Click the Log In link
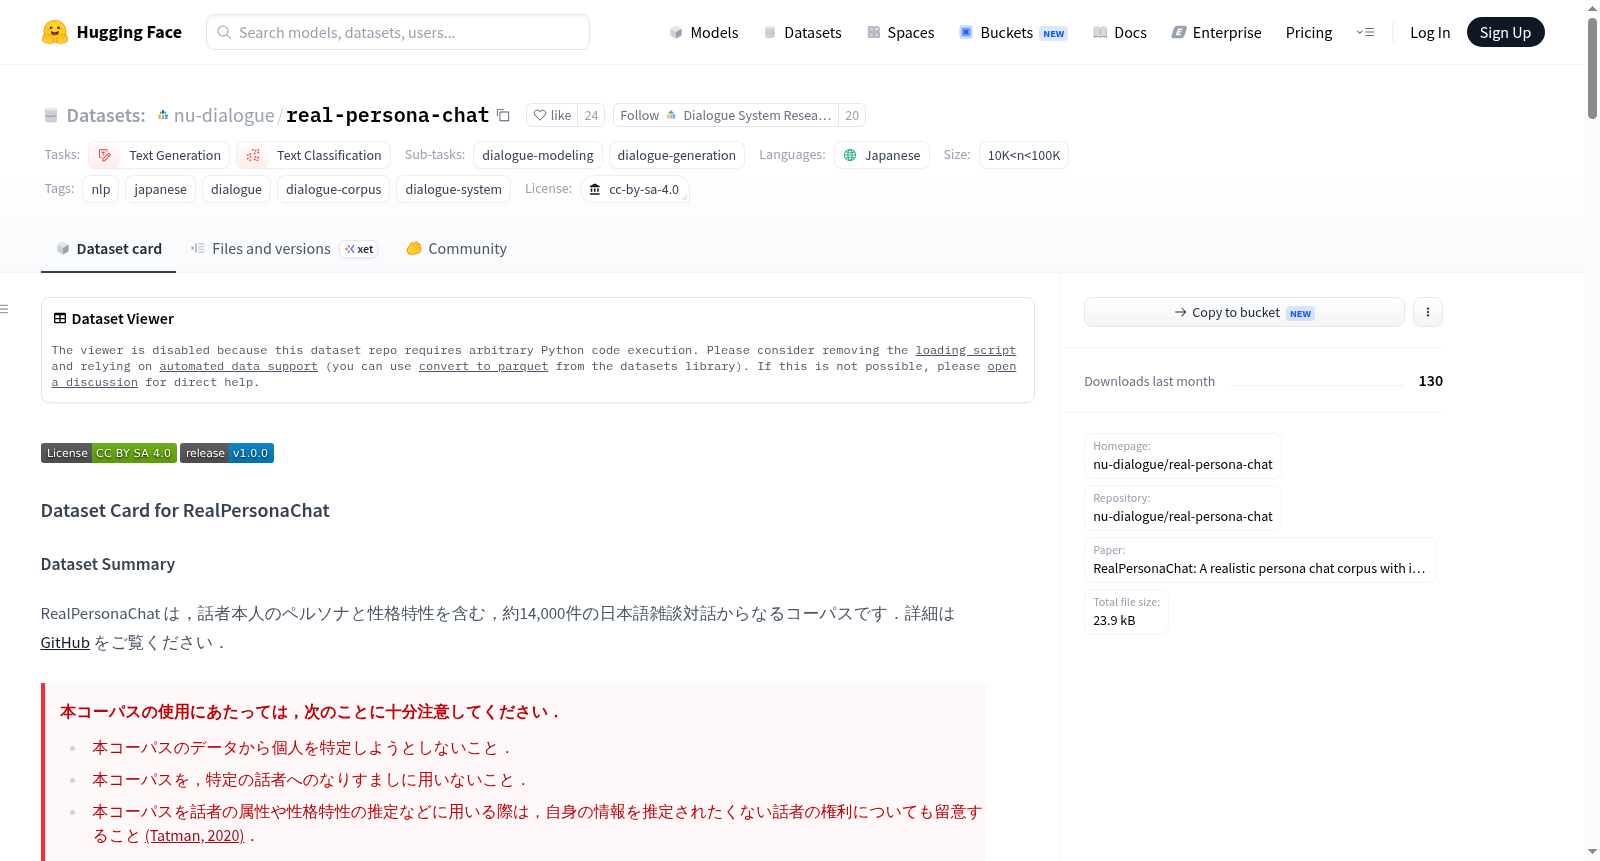The image size is (1600, 861). (x=1429, y=32)
